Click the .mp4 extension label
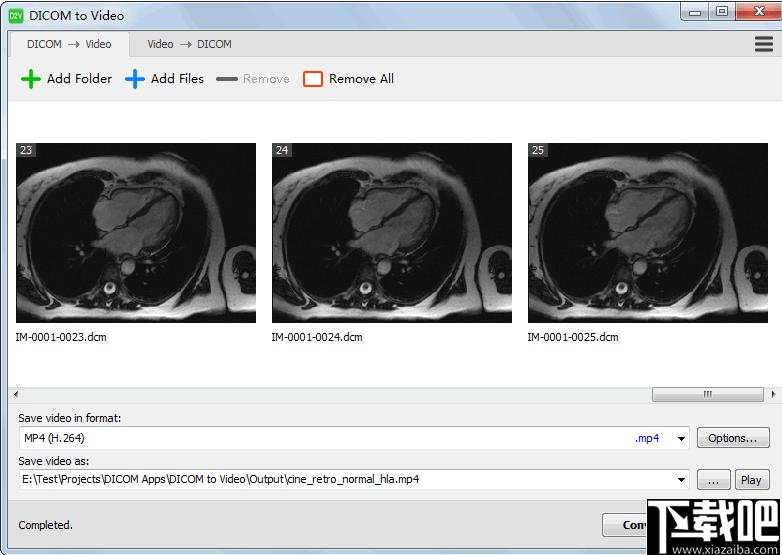The height and width of the screenshot is (555, 782). [x=647, y=438]
